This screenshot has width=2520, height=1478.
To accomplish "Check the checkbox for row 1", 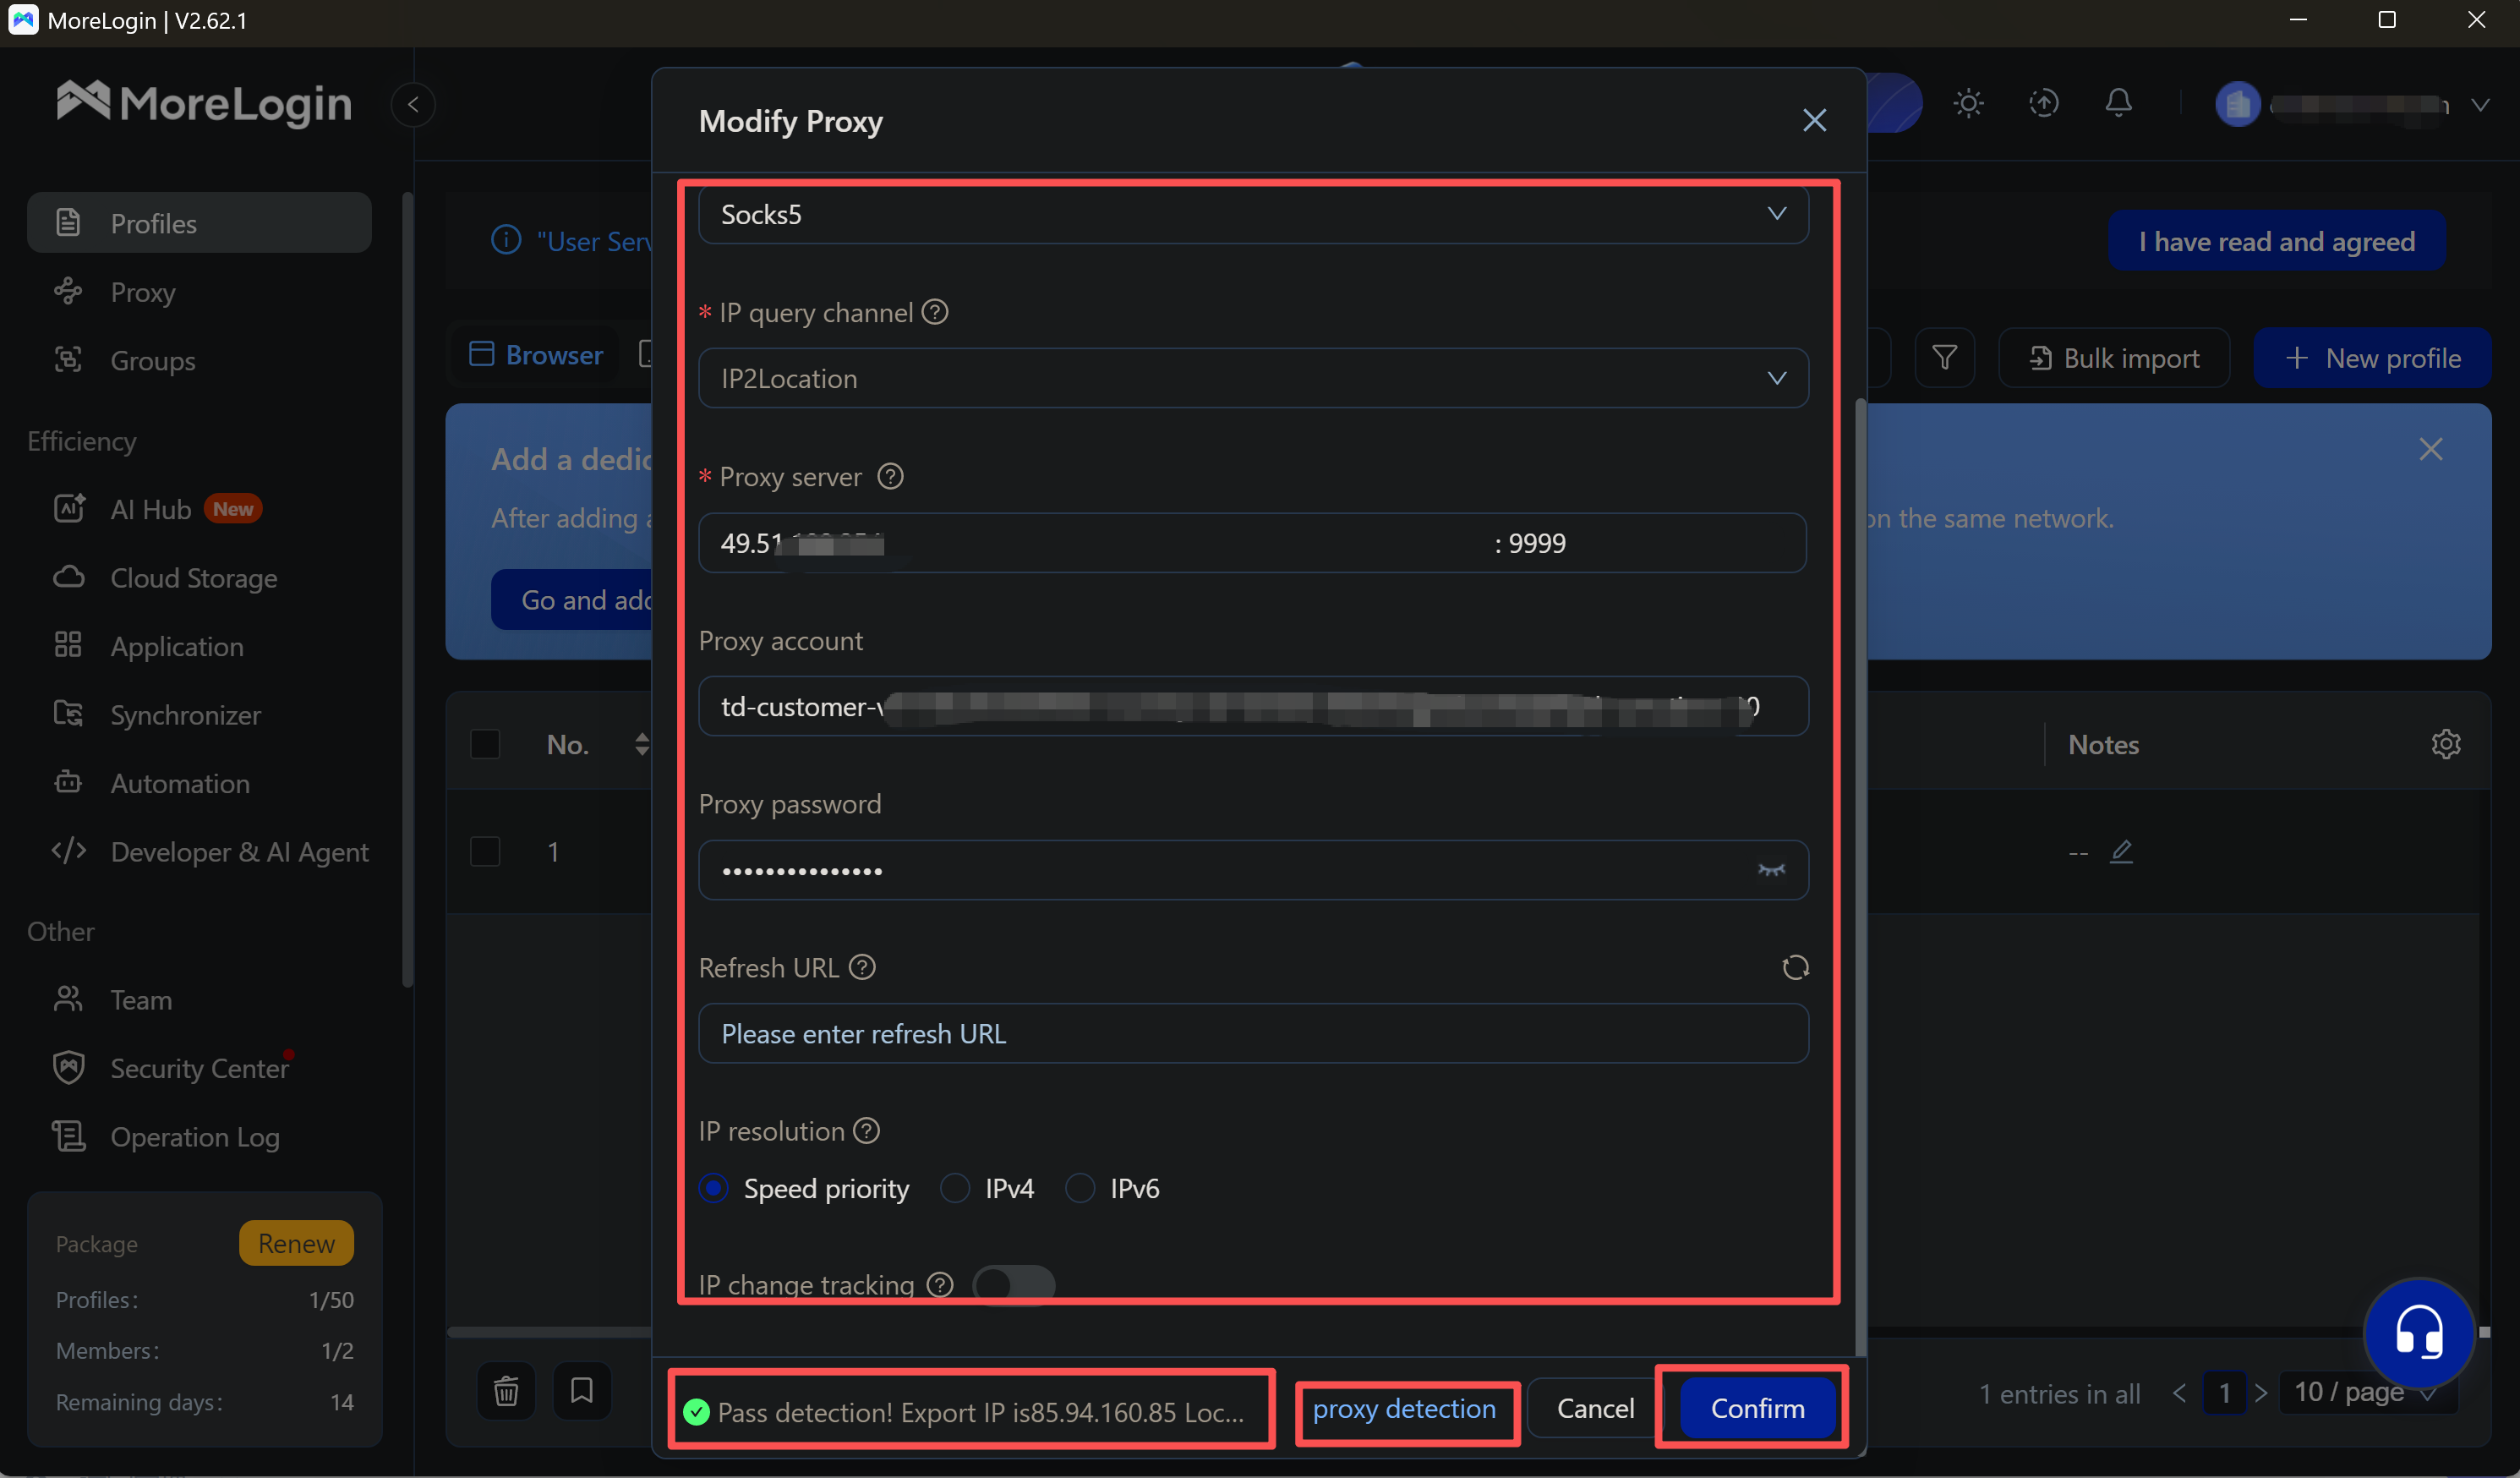I will click(485, 851).
